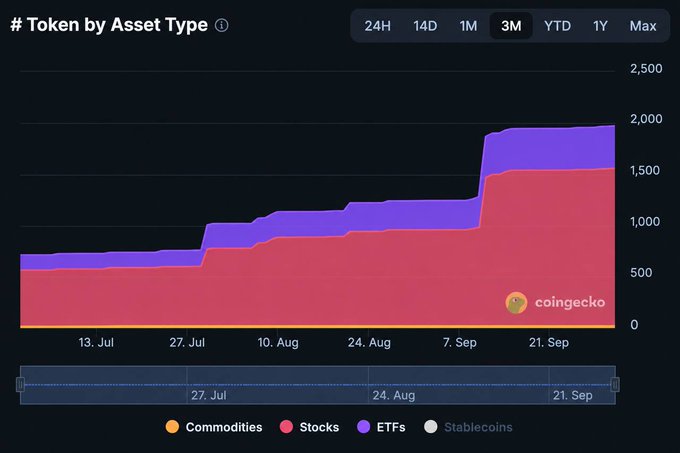Click the 13. Jul x-axis label
The height and width of the screenshot is (453, 680).
(x=96, y=342)
